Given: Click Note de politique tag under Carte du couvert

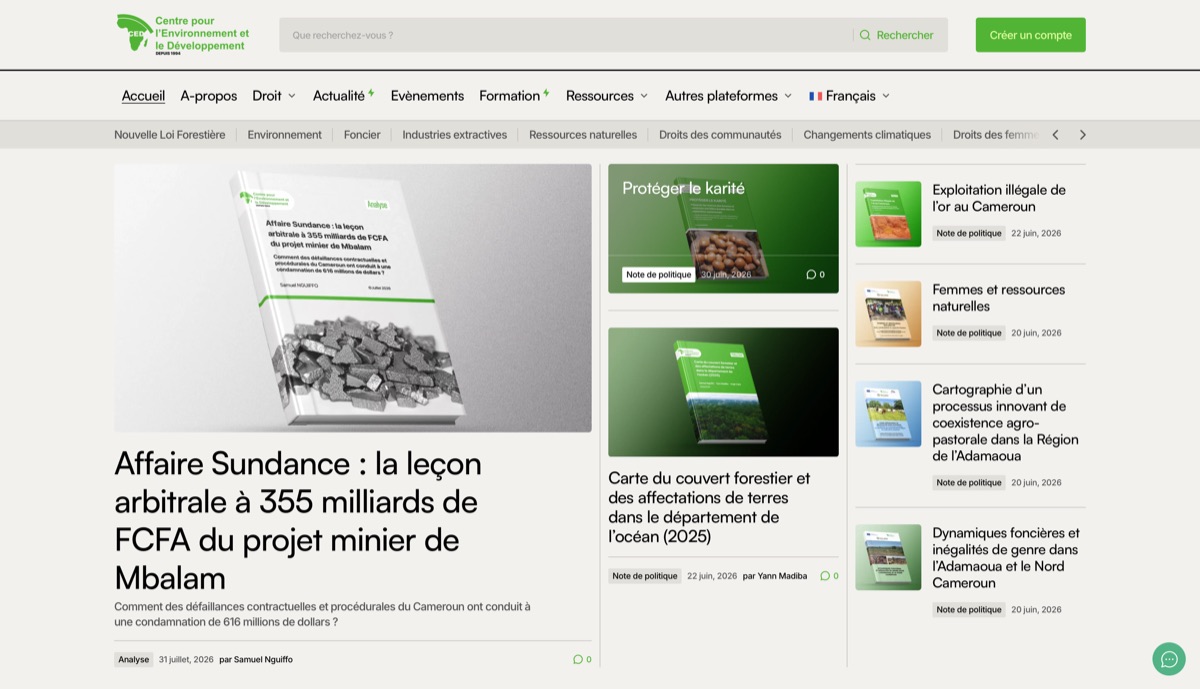Looking at the screenshot, I should (x=645, y=576).
